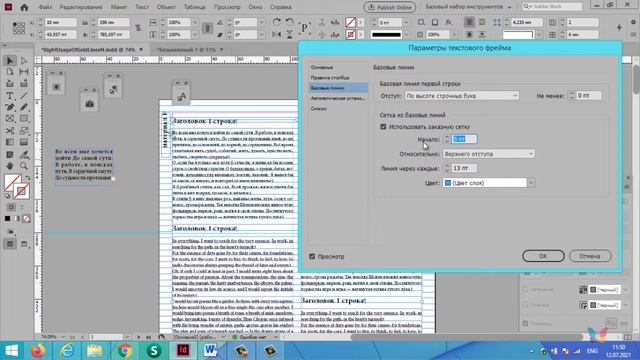
Task: Open the 'Отступ' offset dropdown
Action: click(x=462, y=96)
